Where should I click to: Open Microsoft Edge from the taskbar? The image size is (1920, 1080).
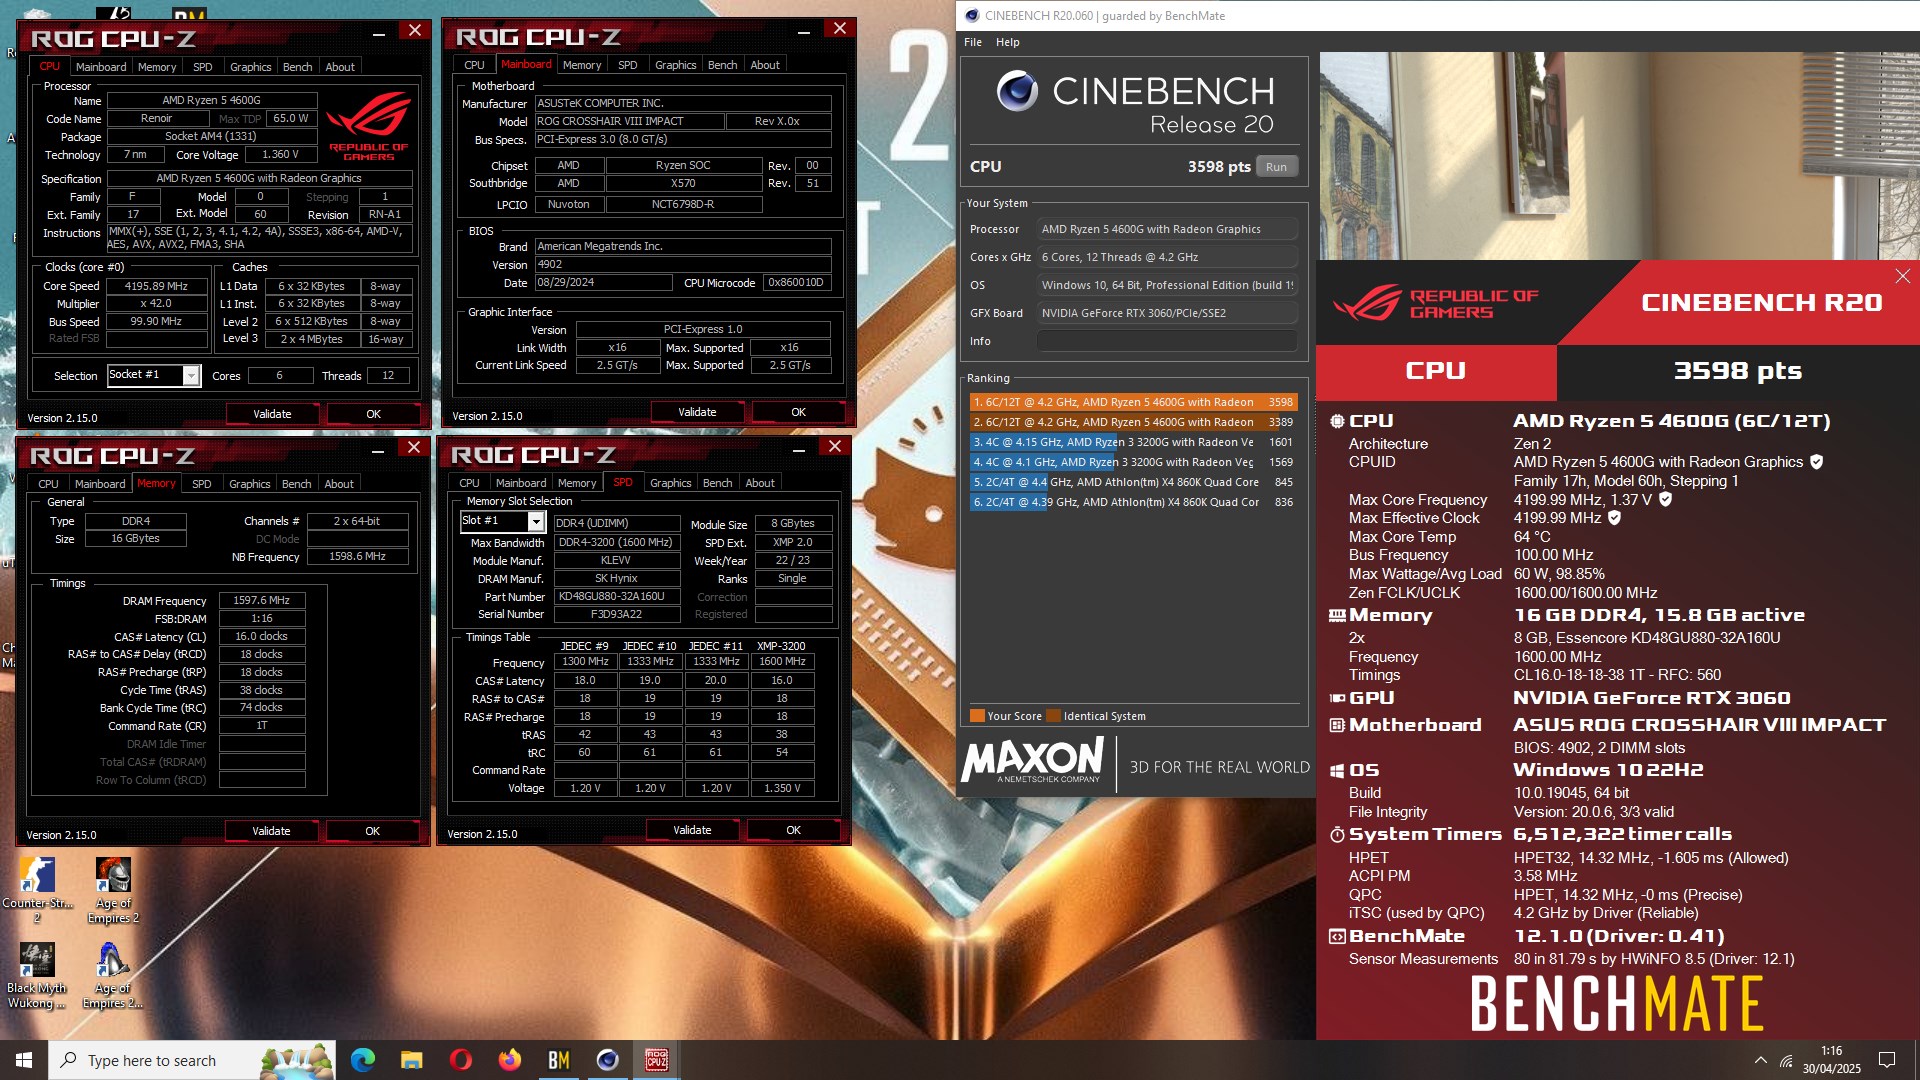tap(363, 1060)
